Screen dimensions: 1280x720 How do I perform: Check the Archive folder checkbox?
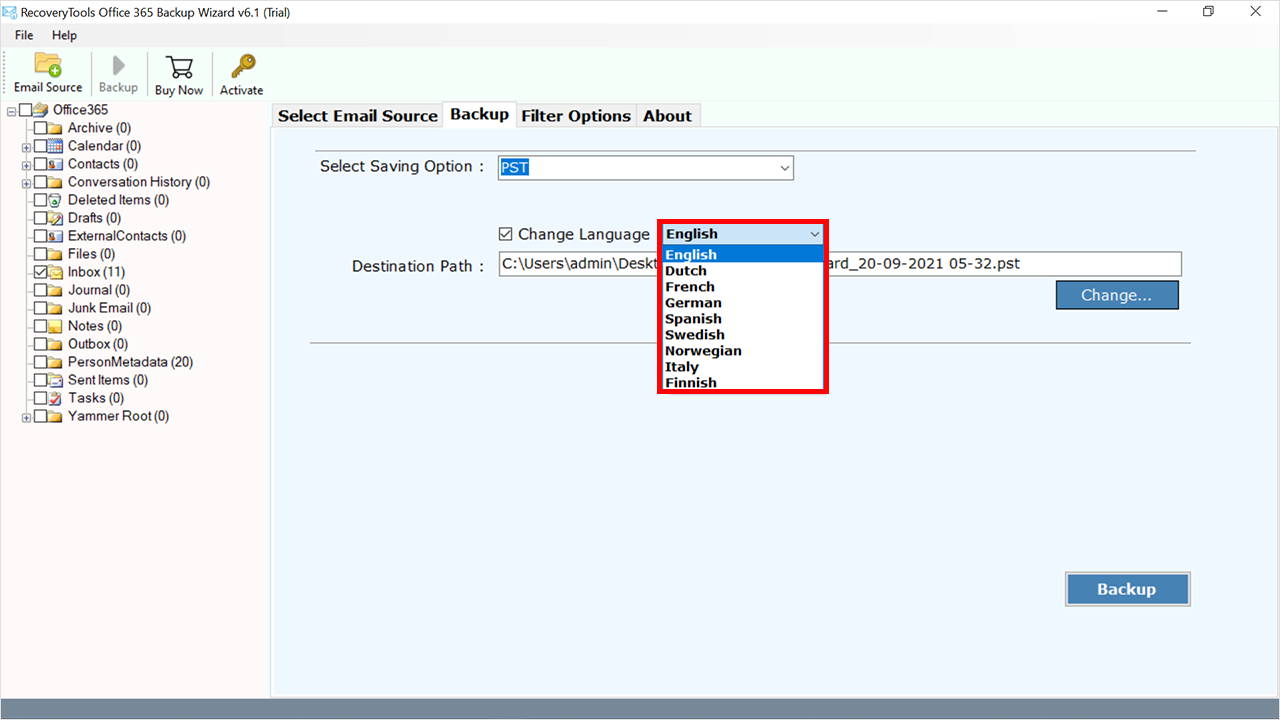pos(41,128)
